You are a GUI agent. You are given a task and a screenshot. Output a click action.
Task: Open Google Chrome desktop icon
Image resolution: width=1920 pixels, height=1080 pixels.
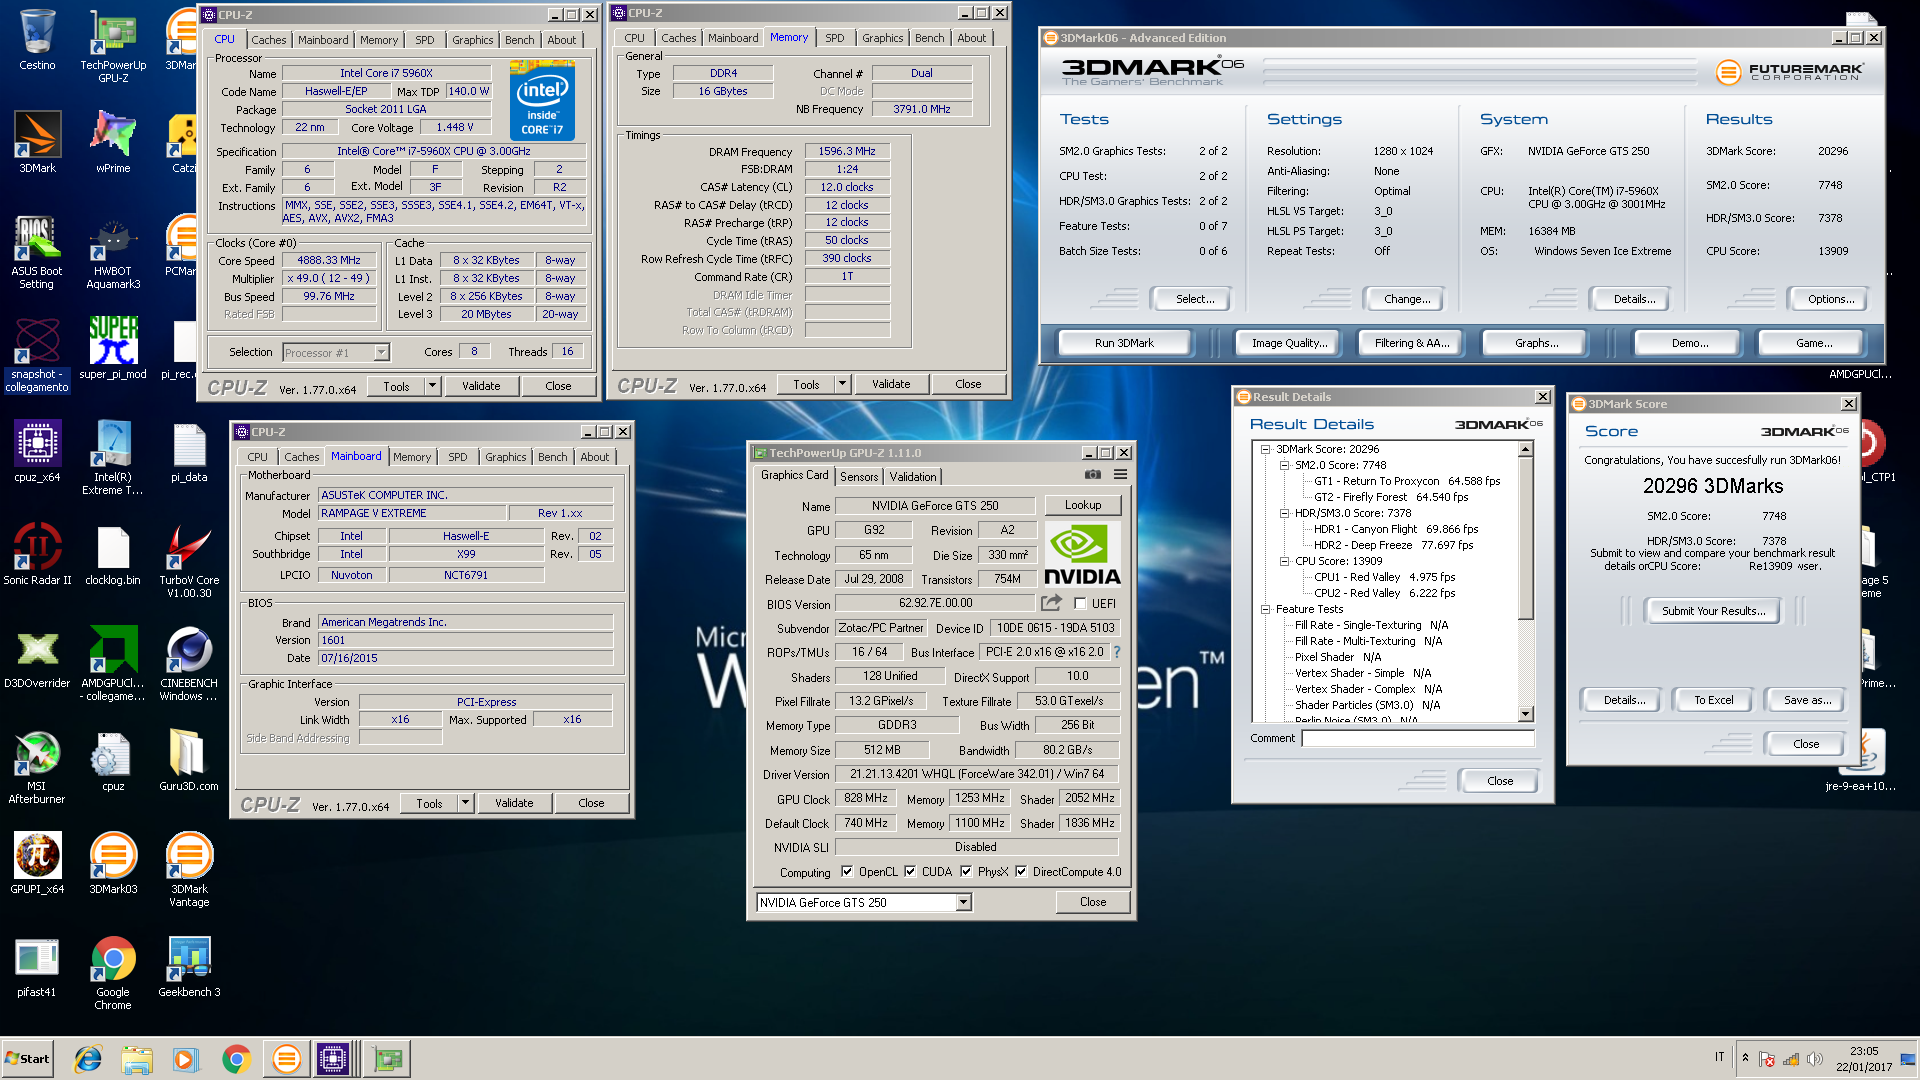tap(113, 974)
